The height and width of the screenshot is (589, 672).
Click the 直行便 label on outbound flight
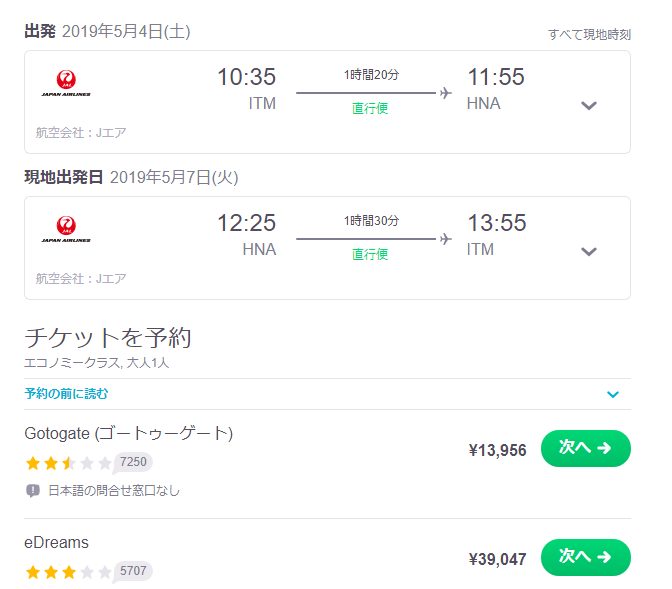(370, 108)
